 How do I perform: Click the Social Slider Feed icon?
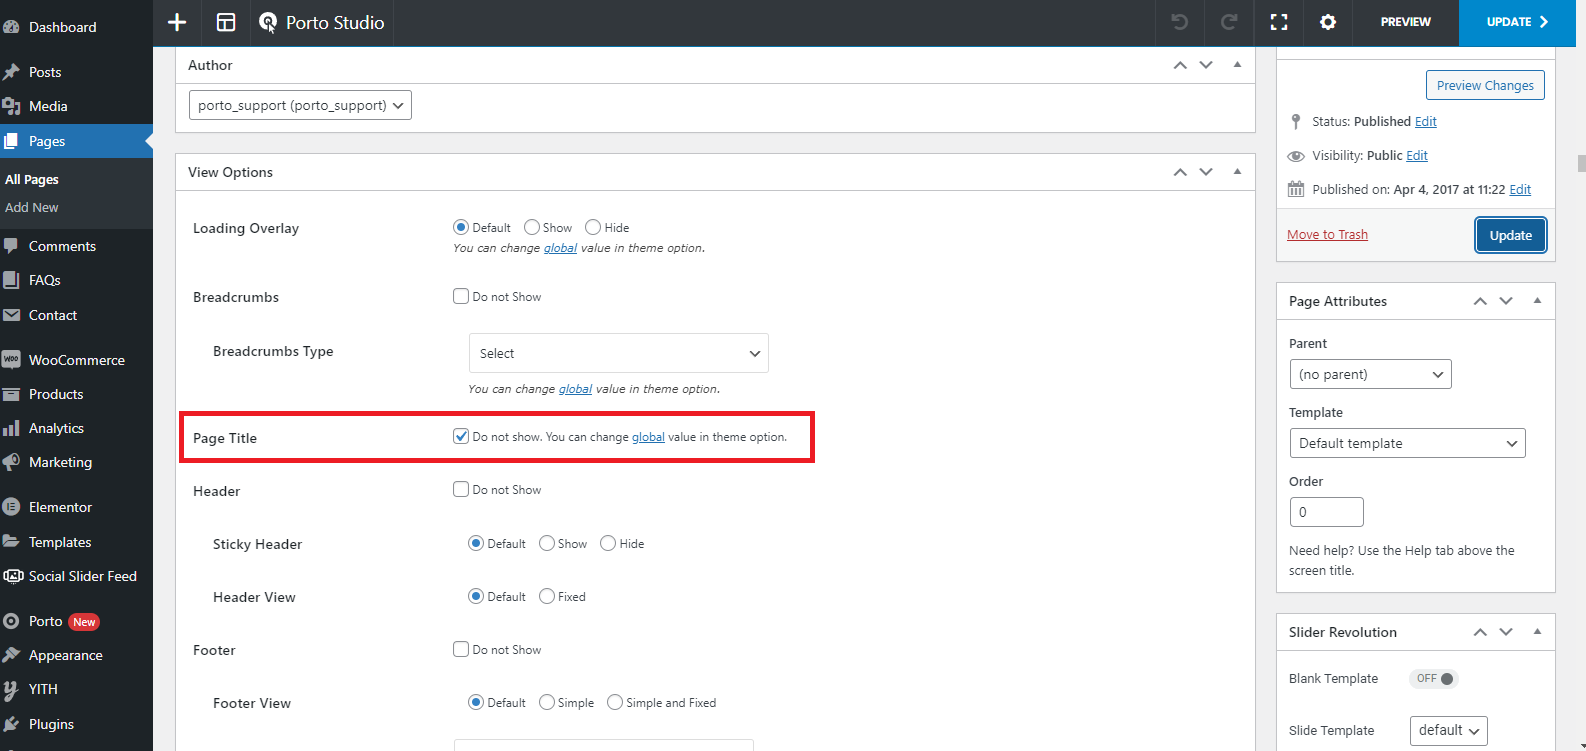[13, 576]
